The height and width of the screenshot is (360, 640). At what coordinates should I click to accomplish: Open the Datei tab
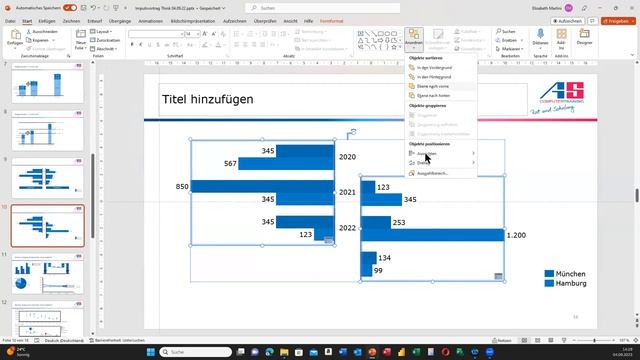point(10,21)
